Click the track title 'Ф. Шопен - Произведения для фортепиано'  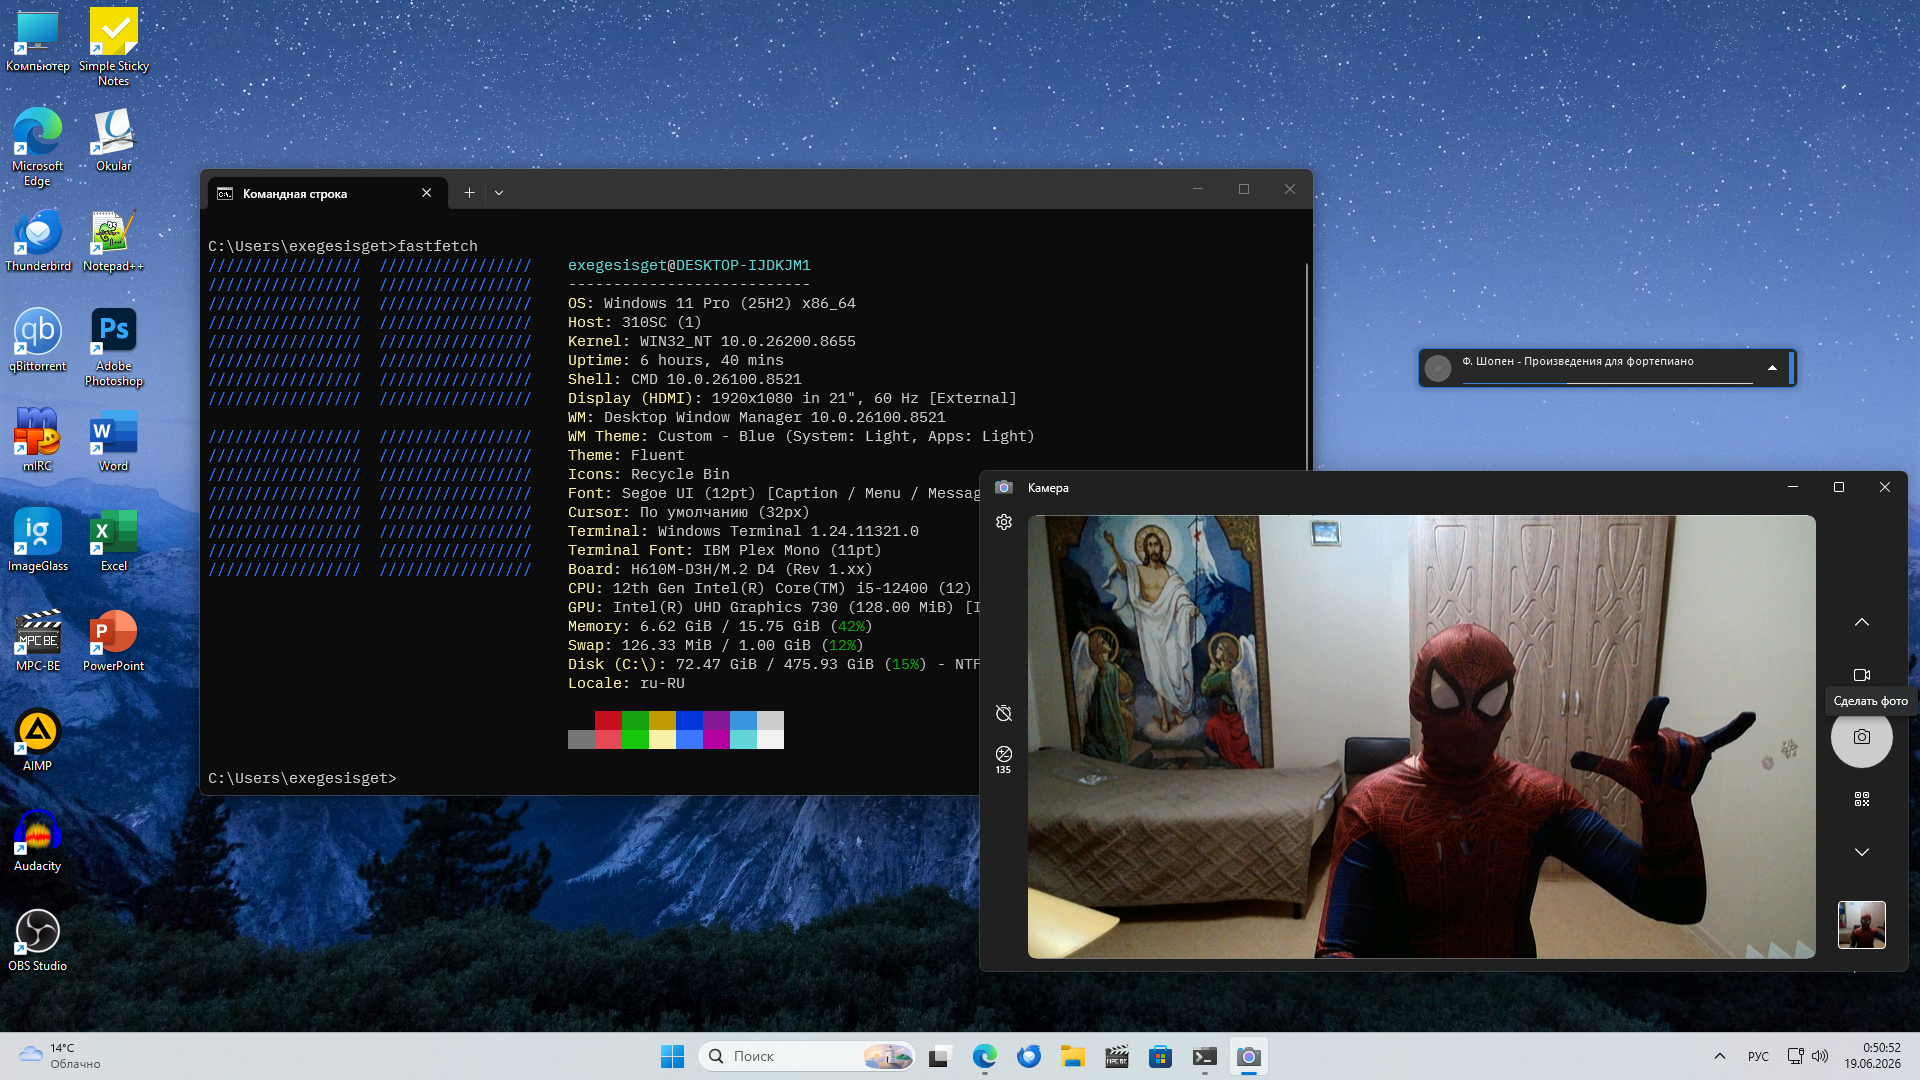click(x=1578, y=361)
